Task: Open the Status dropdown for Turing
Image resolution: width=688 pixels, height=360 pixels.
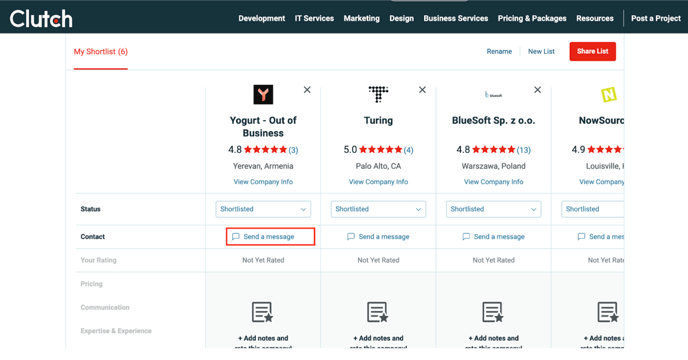Action: click(x=378, y=209)
